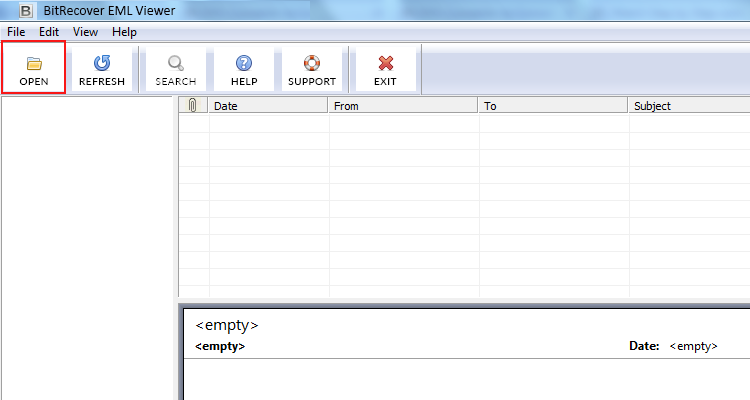This screenshot has width=750, height=400.
Task: Open an EML folder with OPEN button
Action: (33, 68)
